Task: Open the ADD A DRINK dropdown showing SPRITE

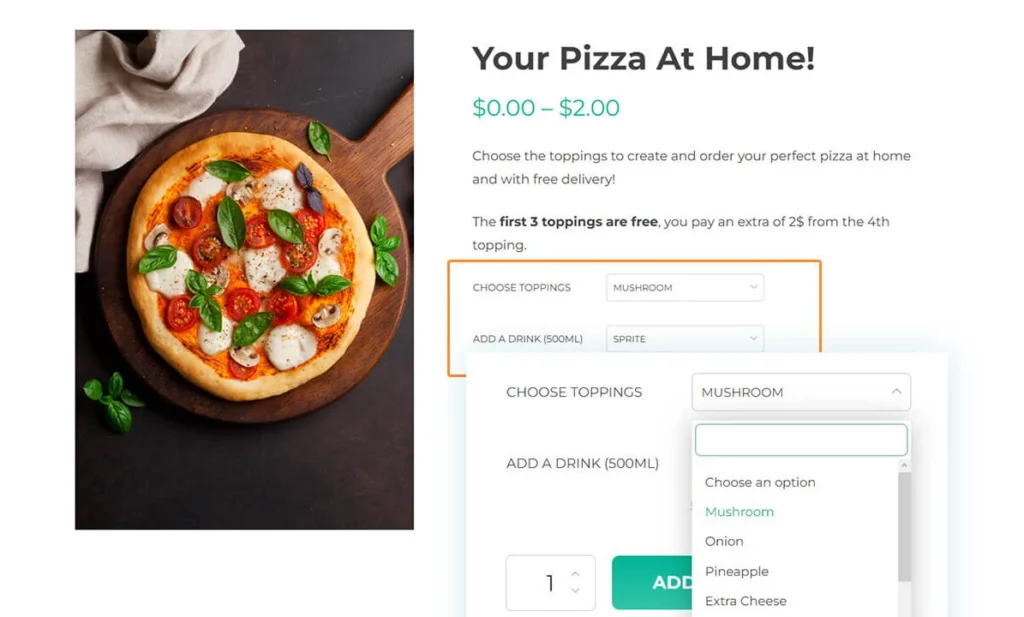Action: click(x=684, y=338)
